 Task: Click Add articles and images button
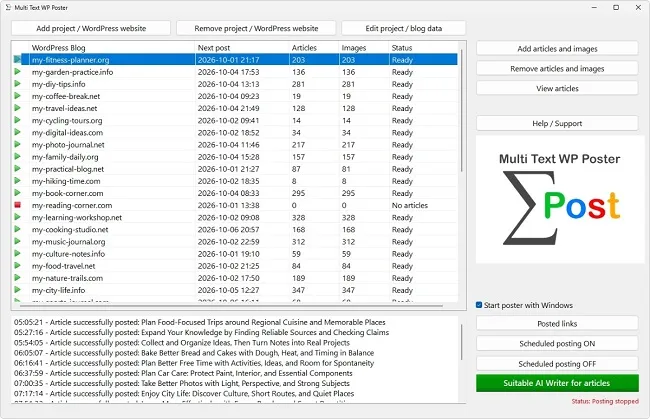click(x=557, y=48)
